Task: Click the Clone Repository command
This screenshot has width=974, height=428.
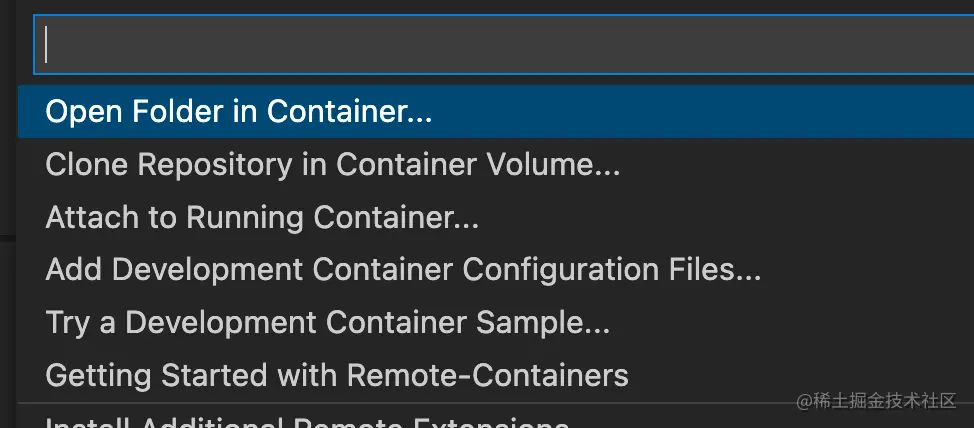Action: pos(332,164)
